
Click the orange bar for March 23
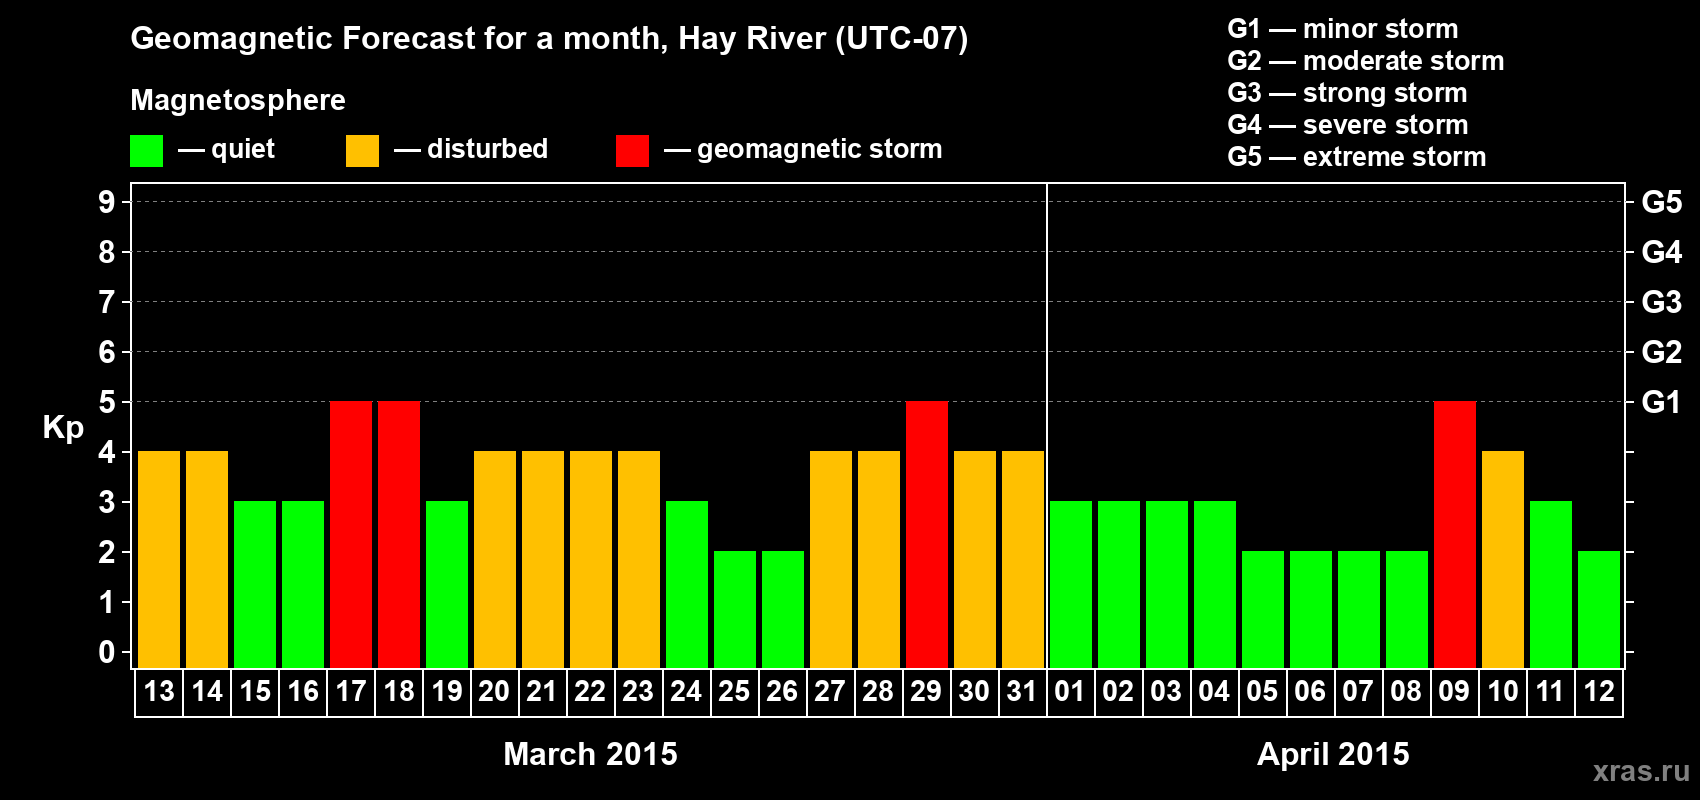tap(639, 559)
